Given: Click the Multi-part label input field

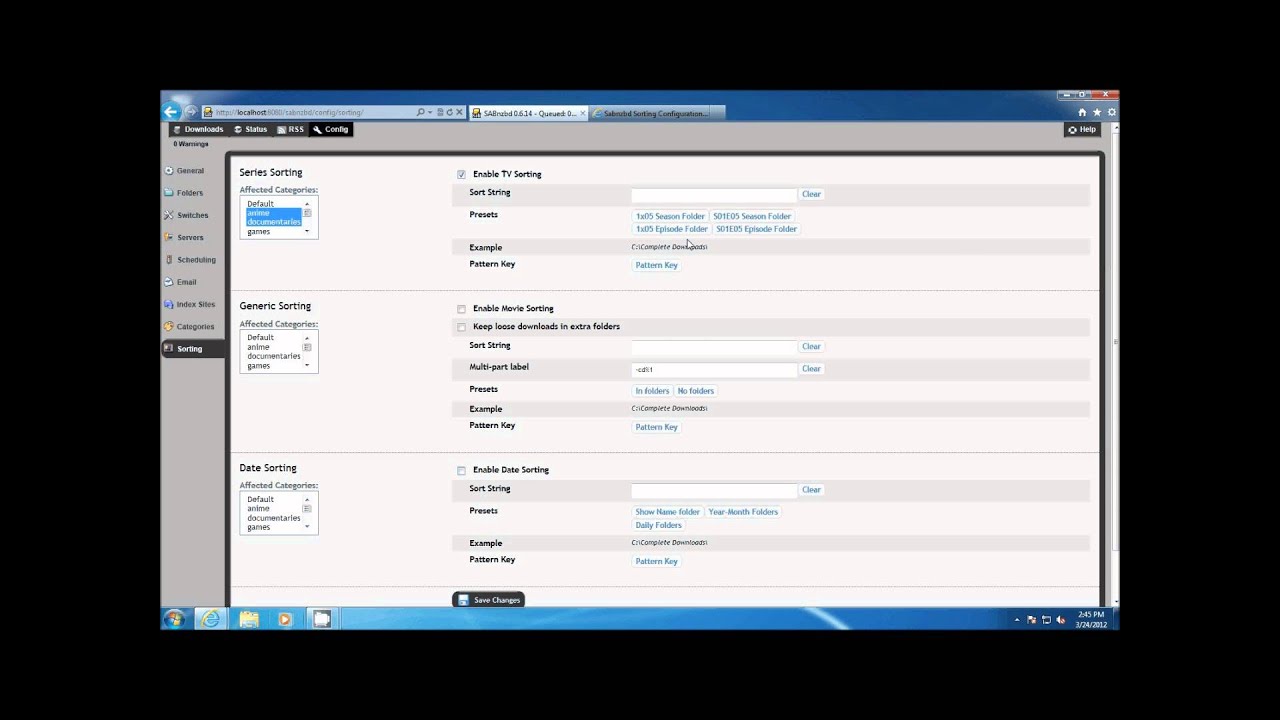Looking at the screenshot, I should (x=714, y=369).
